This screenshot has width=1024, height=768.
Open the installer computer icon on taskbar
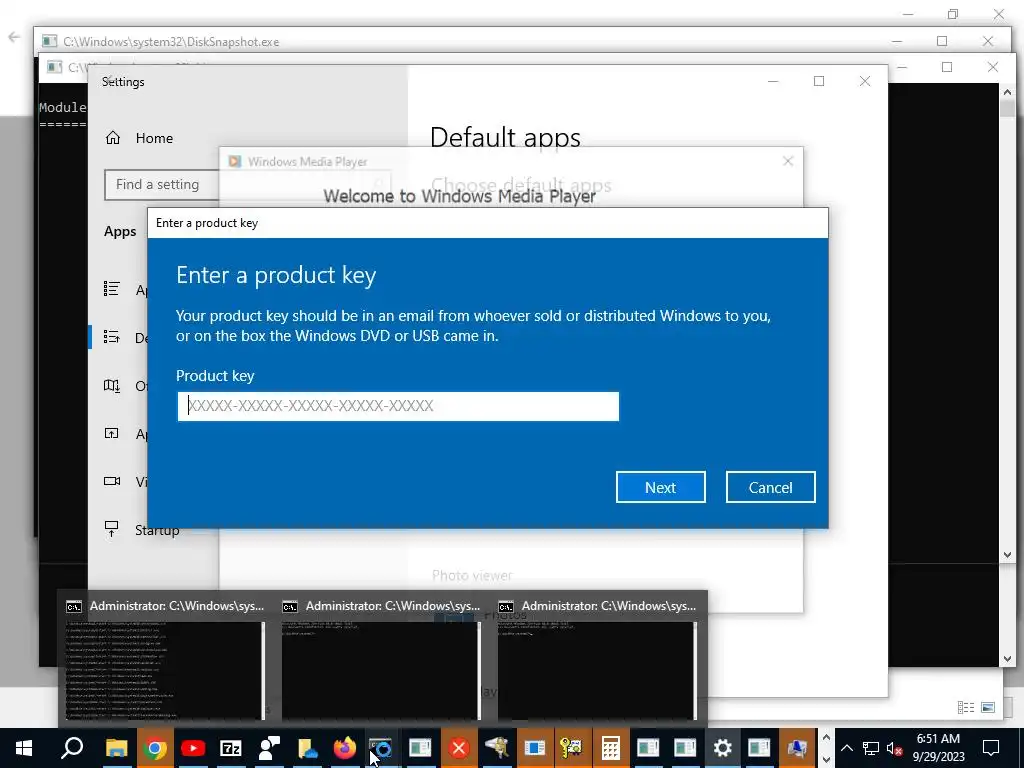click(x=797, y=748)
